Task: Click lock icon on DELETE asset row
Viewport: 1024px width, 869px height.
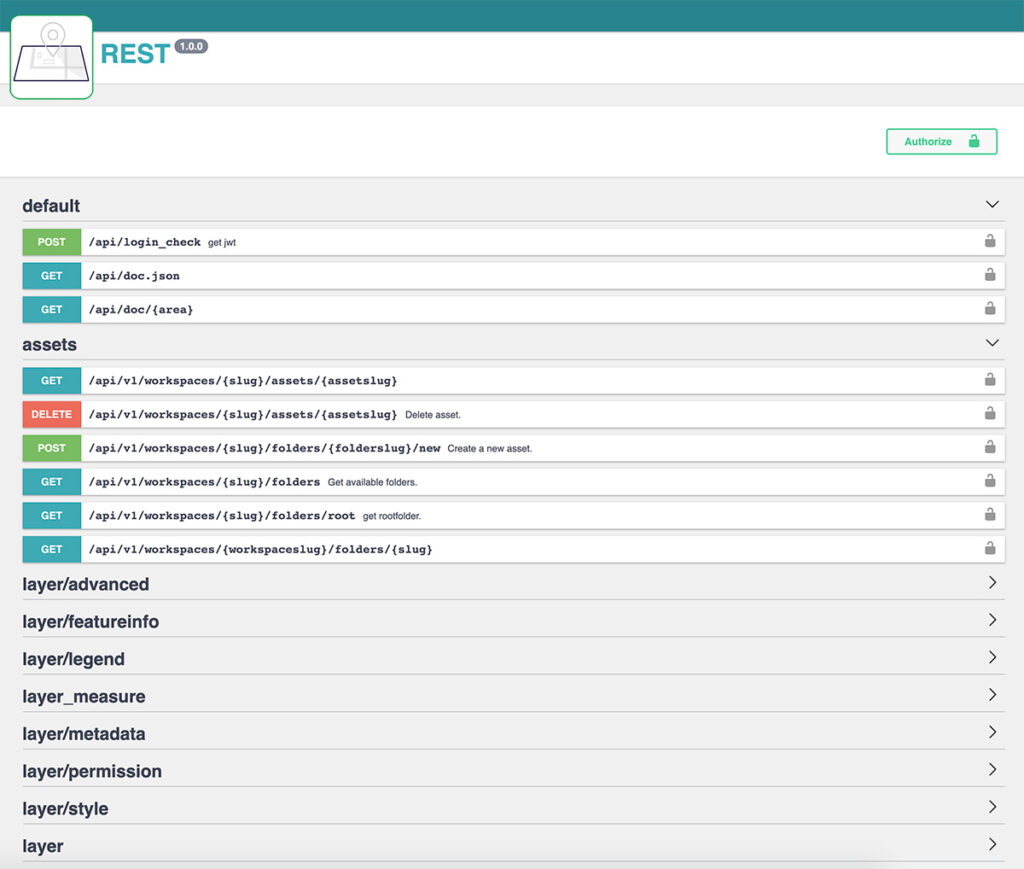Action: click(x=989, y=414)
